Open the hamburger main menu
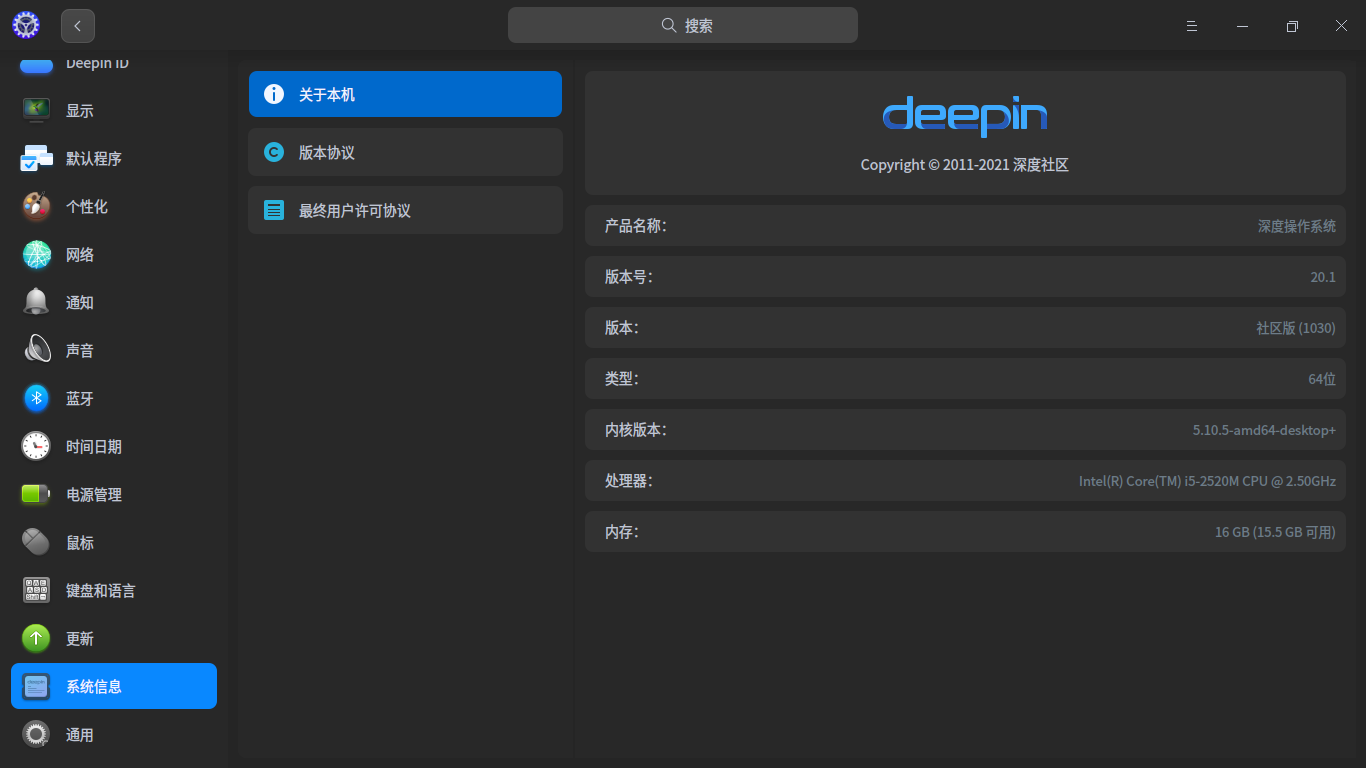Image resolution: width=1366 pixels, height=768 pixels. point(1192,26)
